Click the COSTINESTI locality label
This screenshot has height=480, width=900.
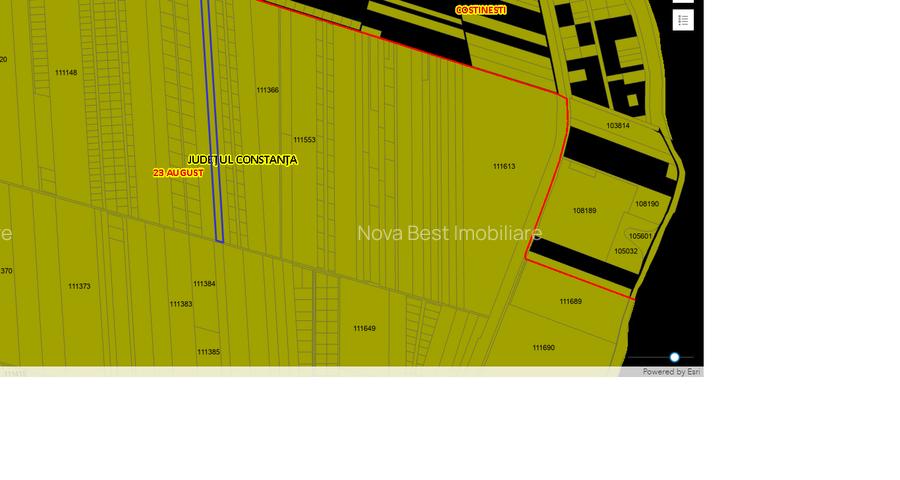[481, 10]
